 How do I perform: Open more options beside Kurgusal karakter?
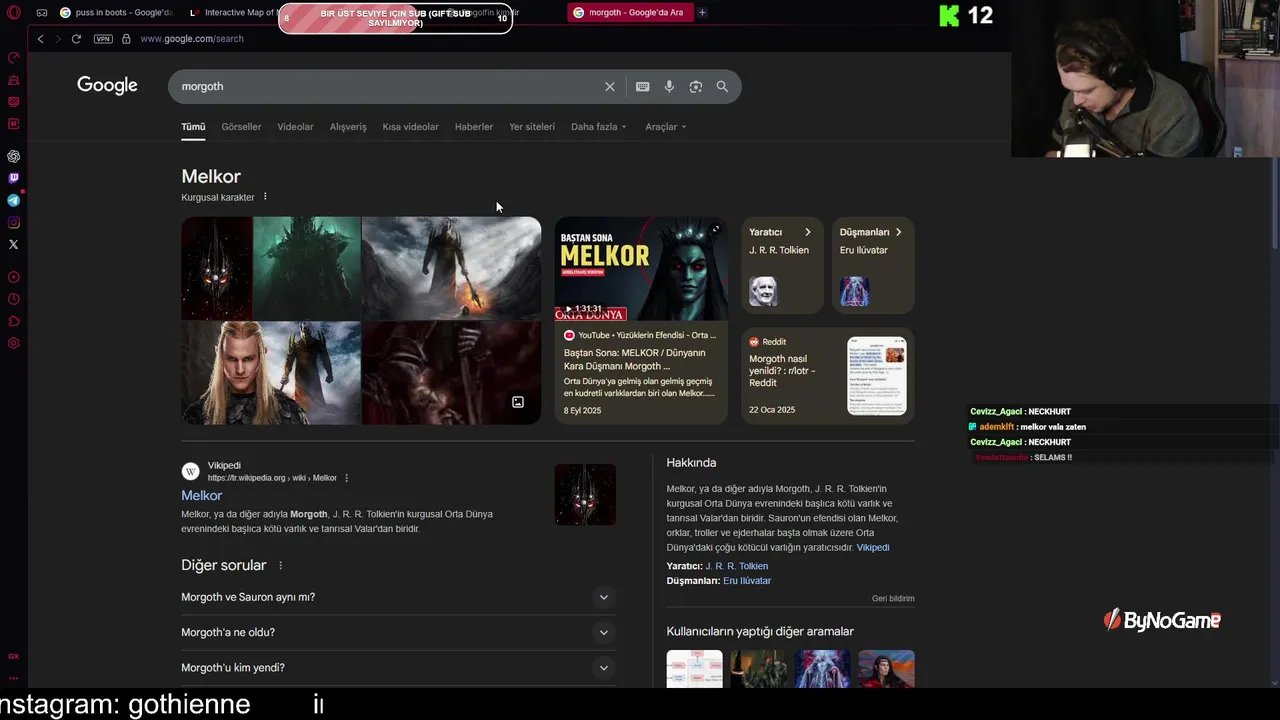(265, 197)
